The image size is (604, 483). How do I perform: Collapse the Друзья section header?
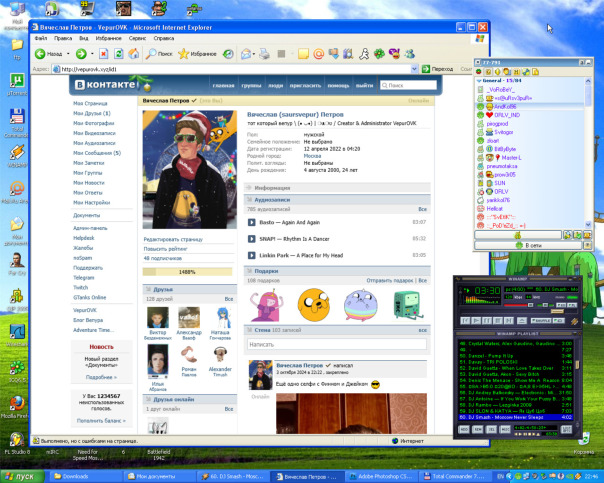click(190, 289)
